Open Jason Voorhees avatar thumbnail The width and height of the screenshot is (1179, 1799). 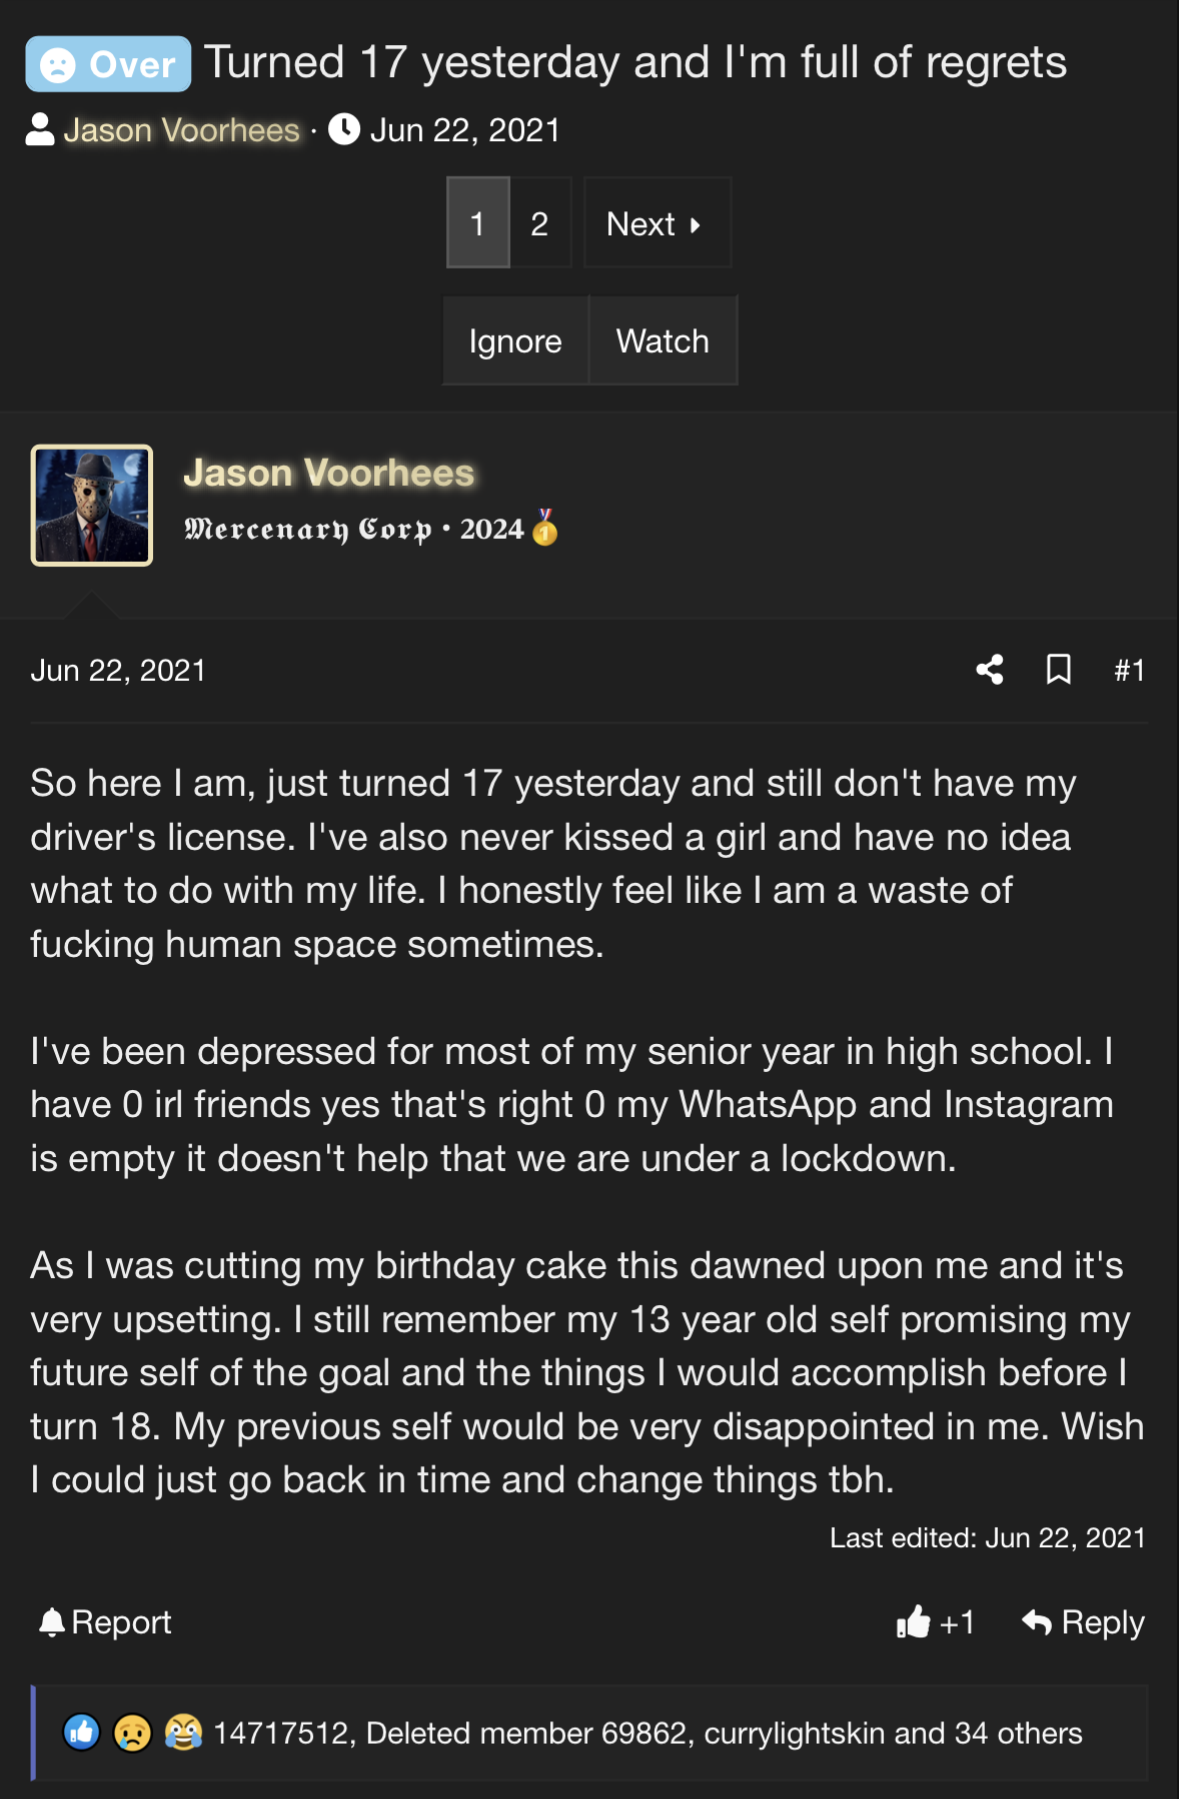(x=92, y=505)
